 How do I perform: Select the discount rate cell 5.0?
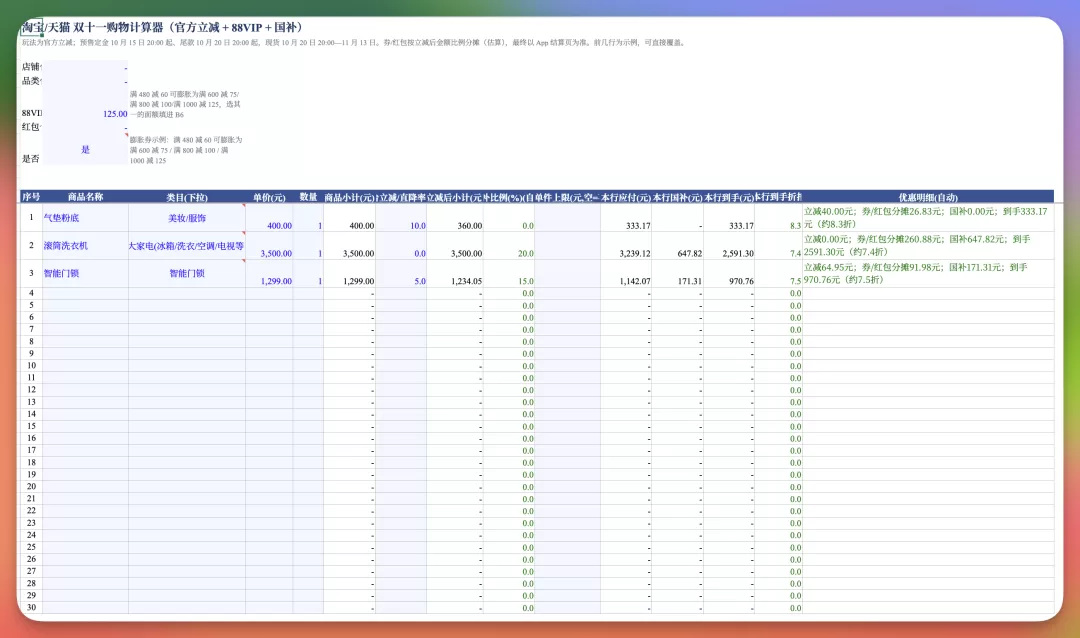[x=401, y=274]
